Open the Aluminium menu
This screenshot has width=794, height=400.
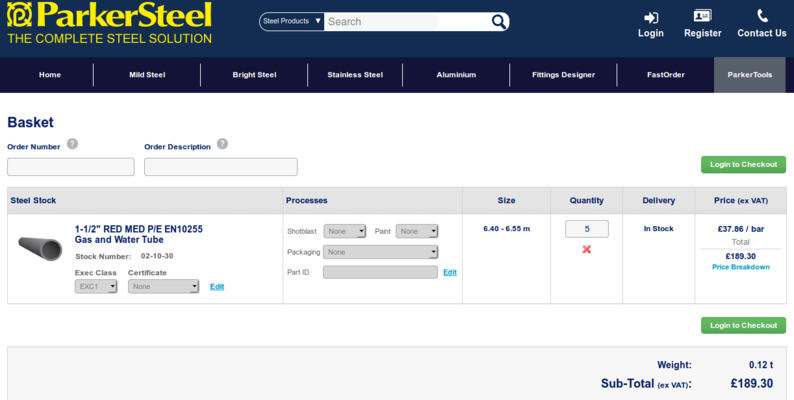456,74
